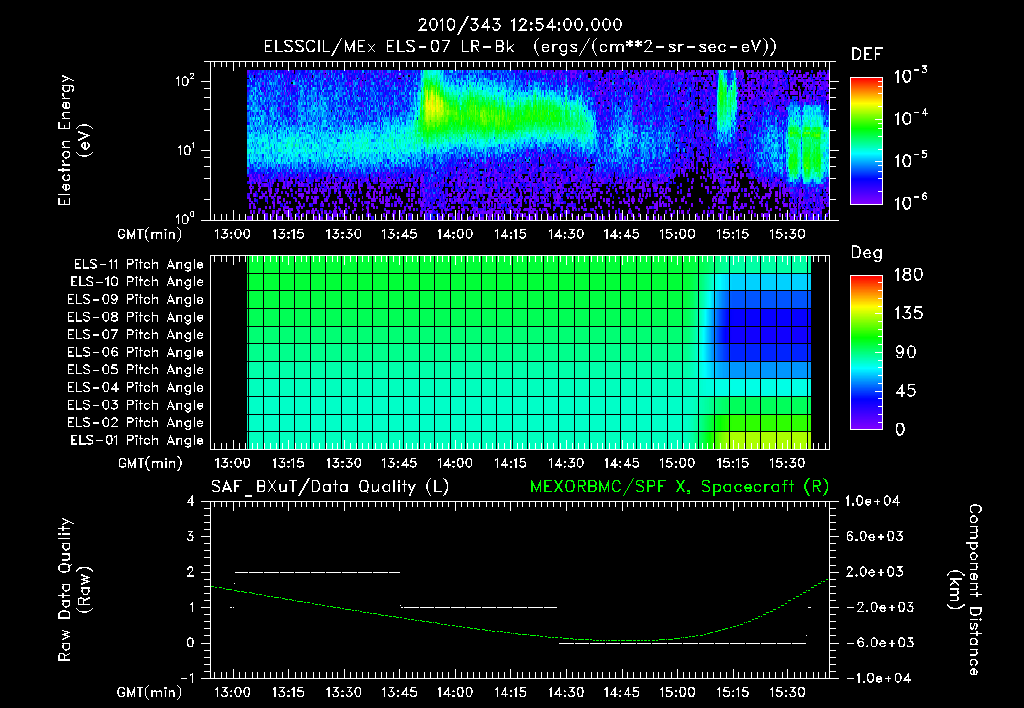Click 'GMT(min)' label under the bottom plot
Screen dimensions: 1024x708
pos(150,692)
